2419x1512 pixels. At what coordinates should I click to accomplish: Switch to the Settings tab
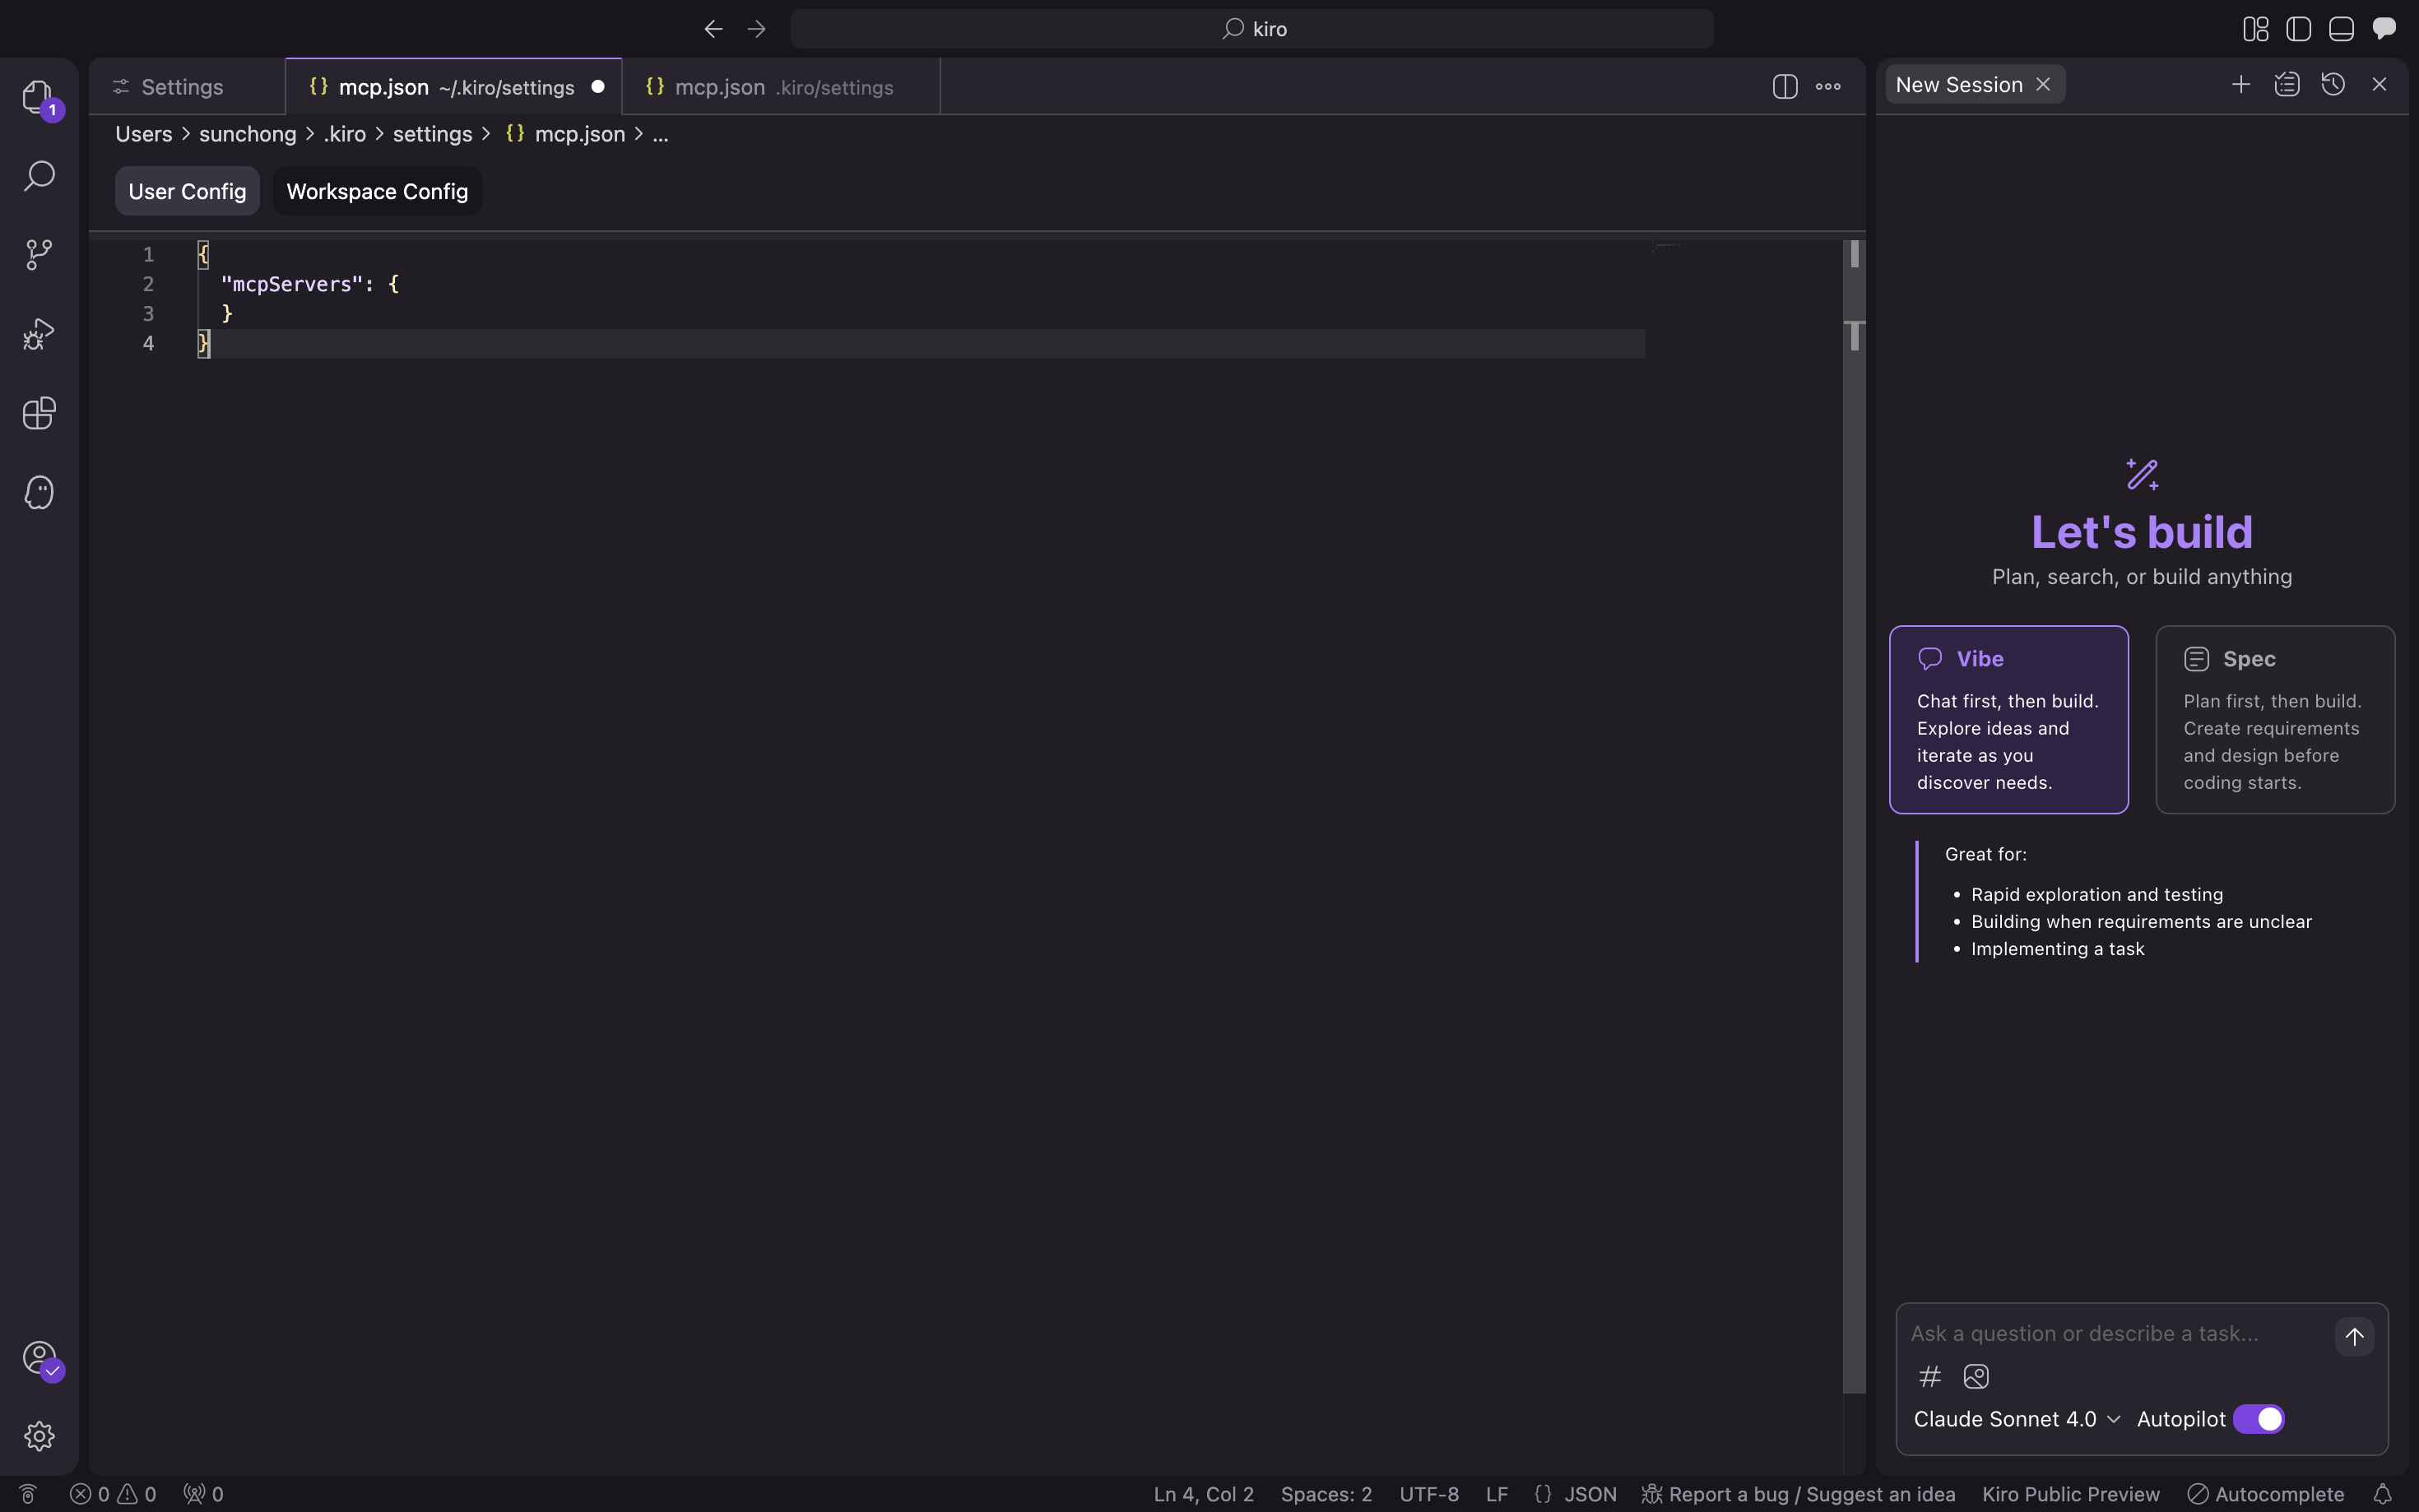(x=182, y=87)
